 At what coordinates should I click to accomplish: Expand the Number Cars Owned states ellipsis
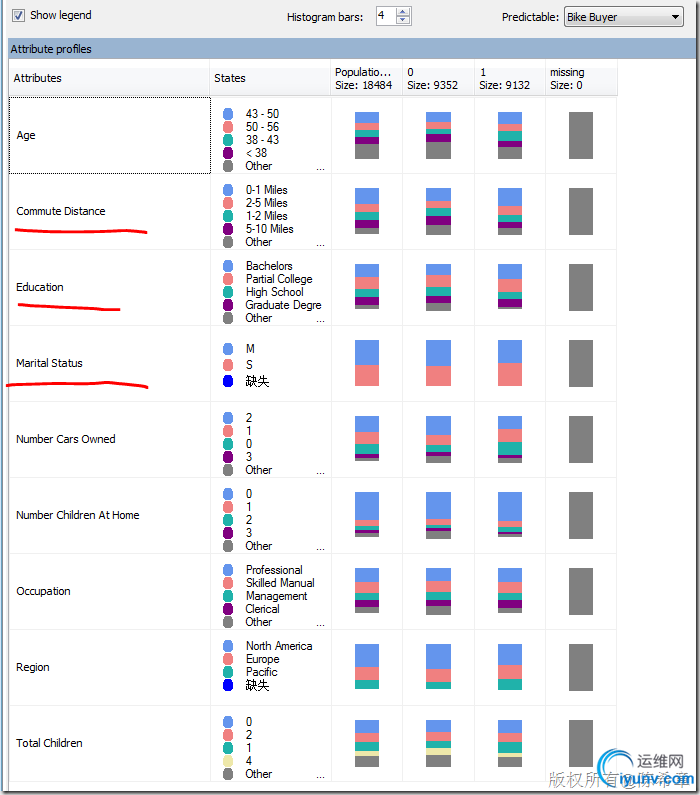tap(320, 472)
